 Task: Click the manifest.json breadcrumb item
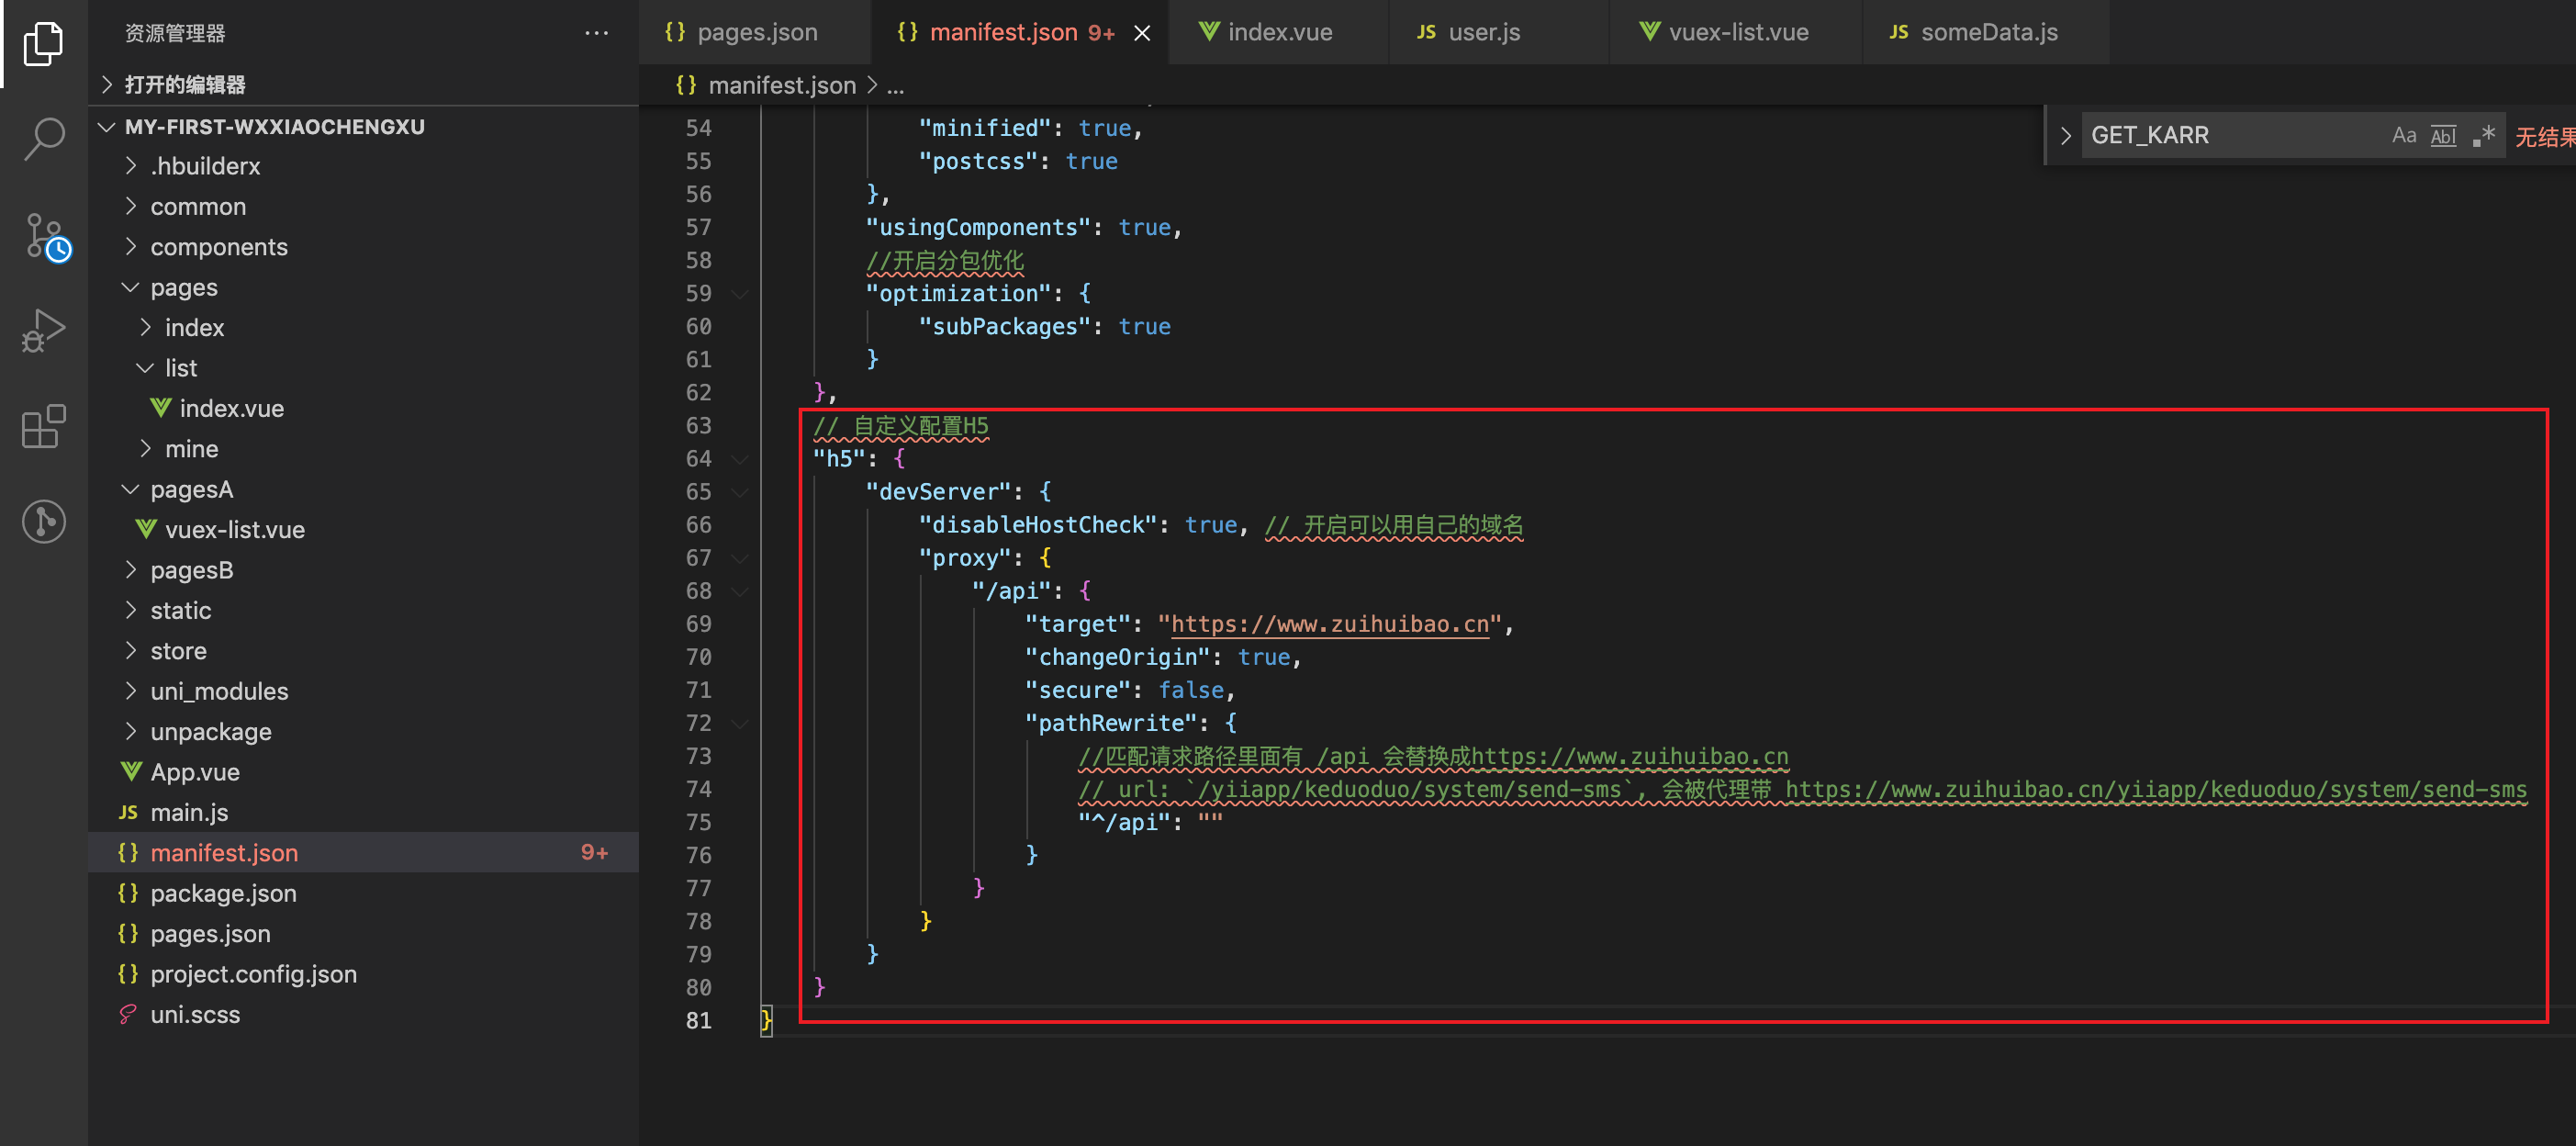pos(781,85)
